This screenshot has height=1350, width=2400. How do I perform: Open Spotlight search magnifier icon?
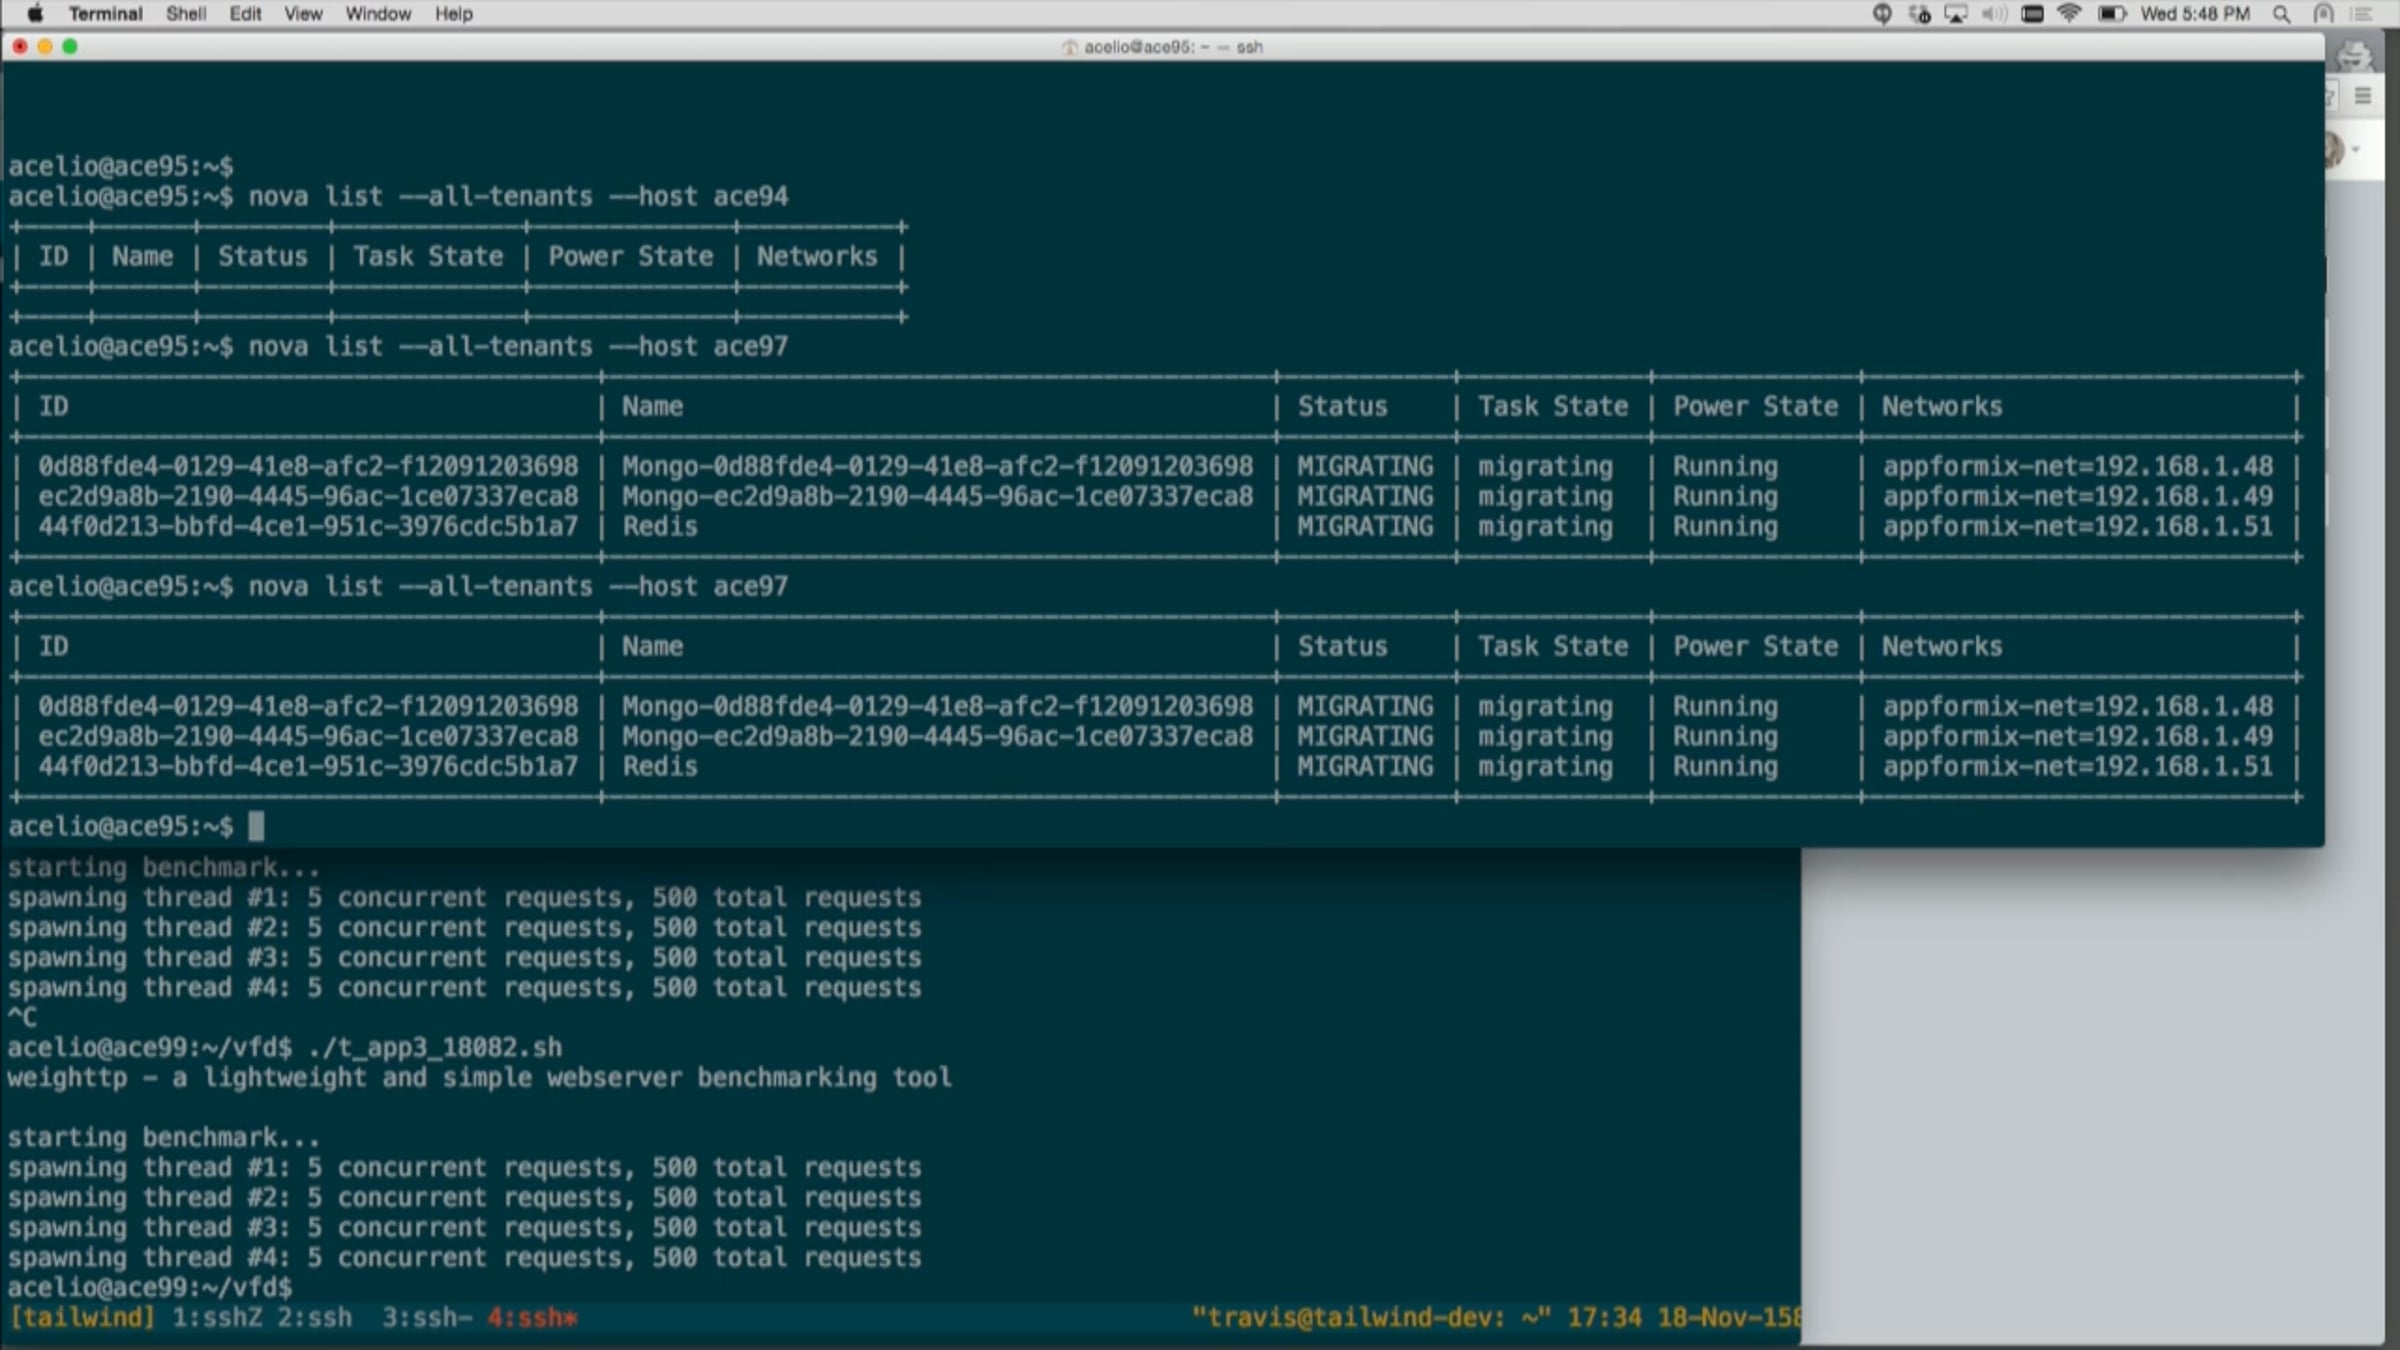point(2281,14)
